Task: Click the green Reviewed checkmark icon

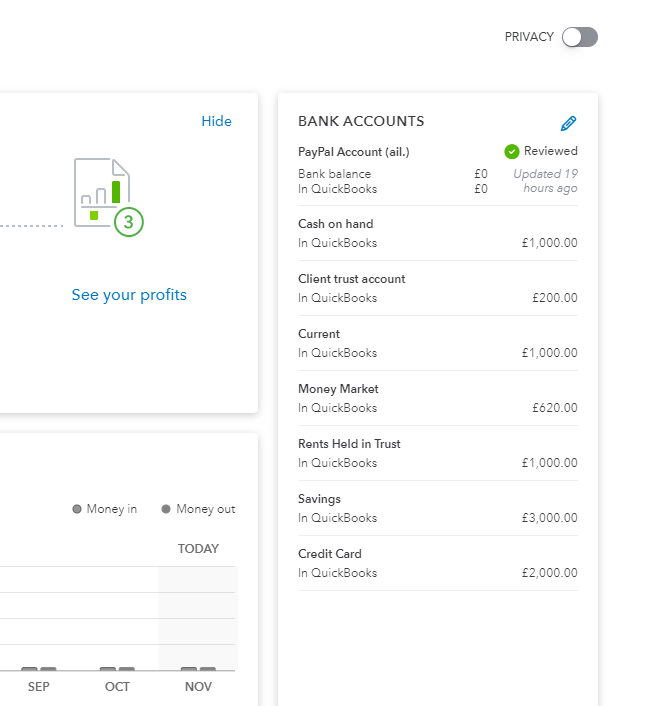Action: (511, 152)
